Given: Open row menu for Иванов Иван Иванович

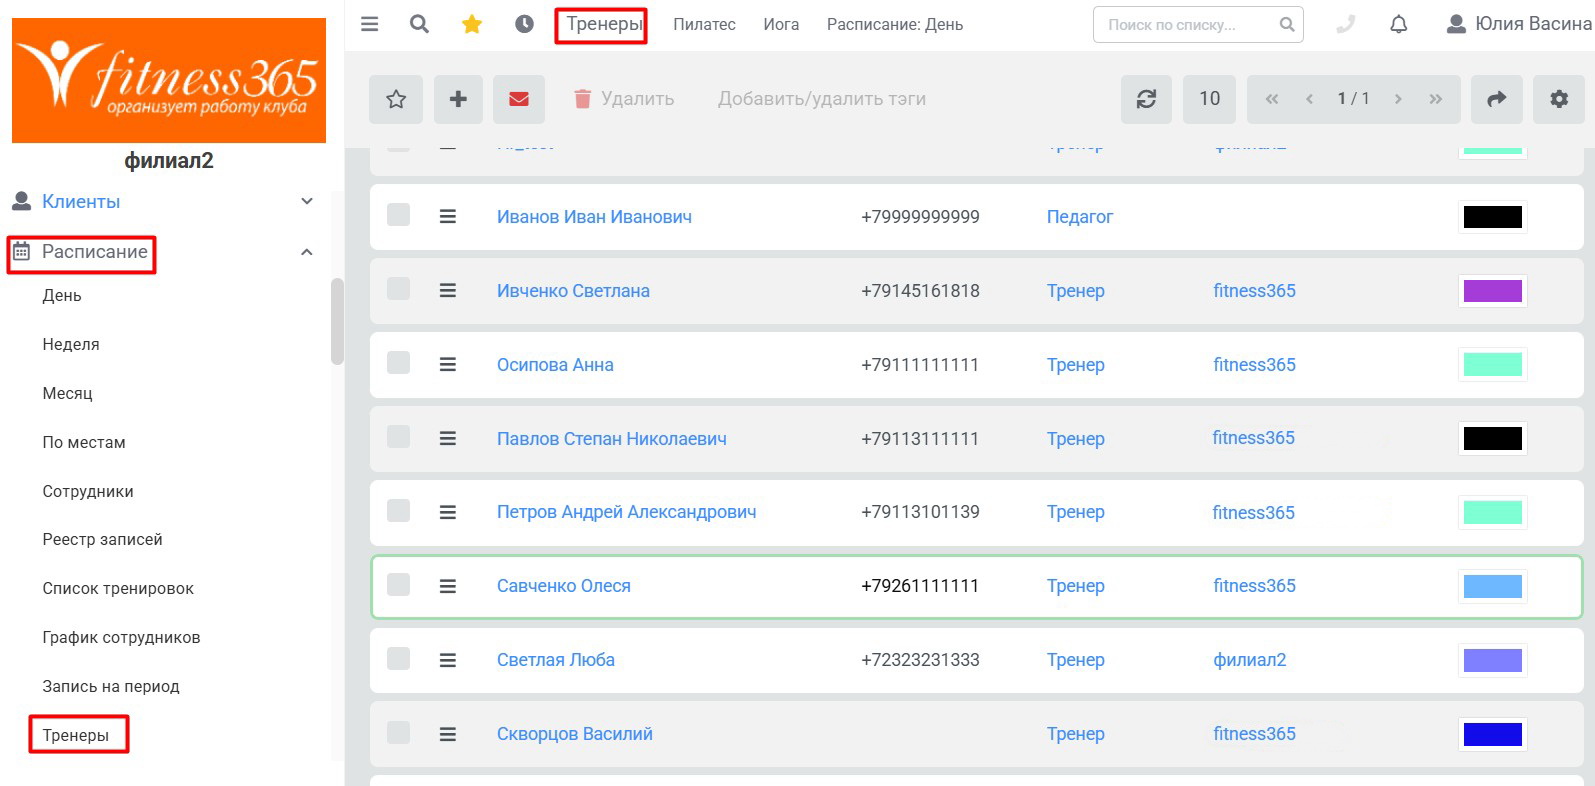Looking at the screenshot, I should [448, 216].
